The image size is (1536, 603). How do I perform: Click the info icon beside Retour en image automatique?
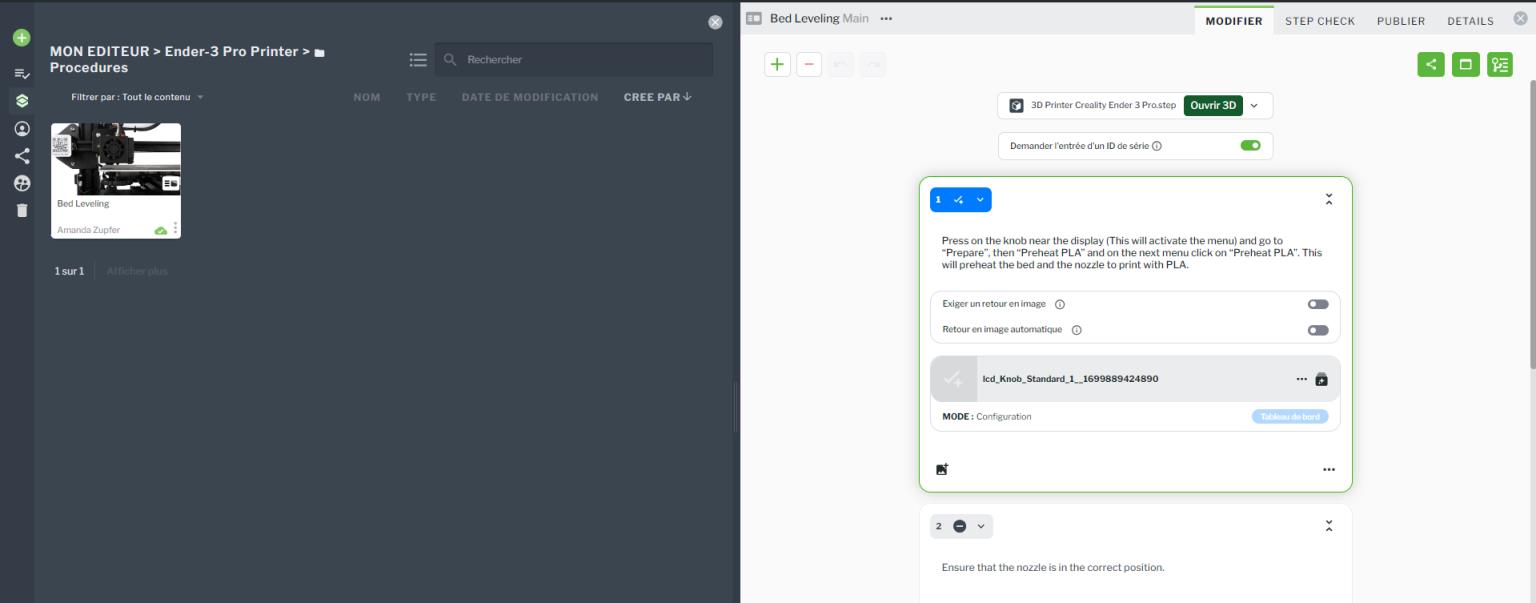coord(1077,330)
